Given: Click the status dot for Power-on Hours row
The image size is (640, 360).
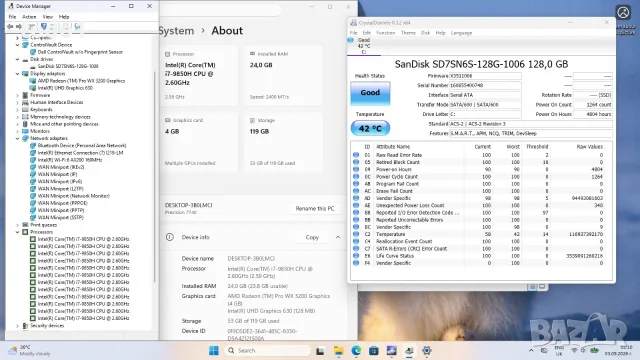Looking at the screenshot, I should pos(356,169).
